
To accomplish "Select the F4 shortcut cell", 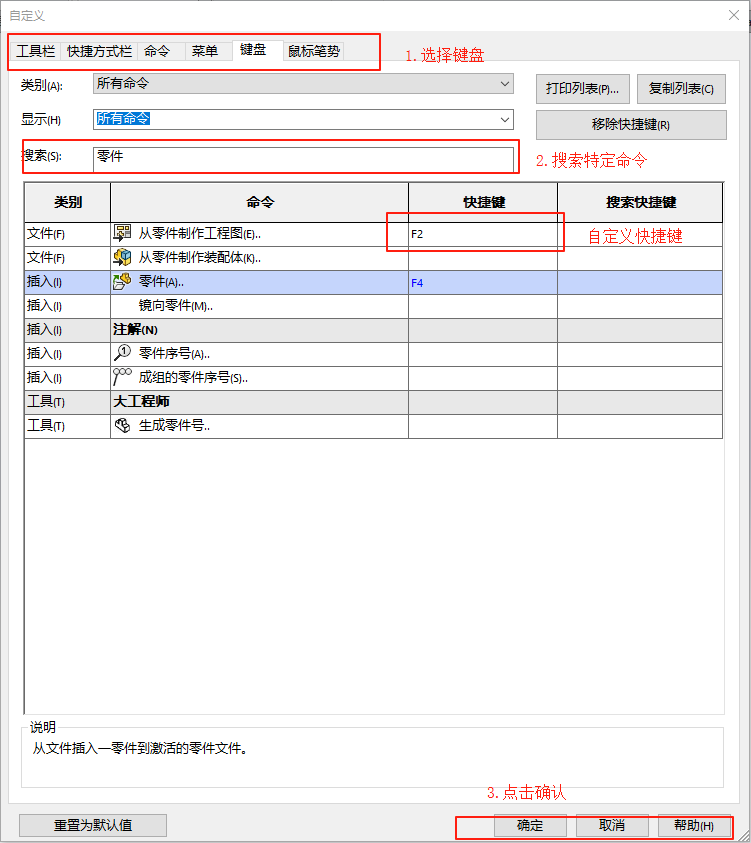I will click(x=483, y=282).
